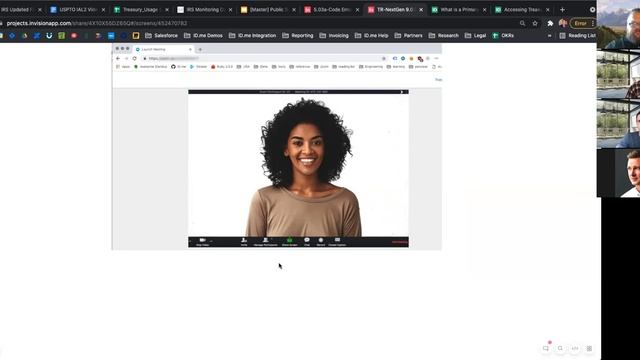
Task: Open the Legal bookmarks folder
Action: [x=476, y=36]
